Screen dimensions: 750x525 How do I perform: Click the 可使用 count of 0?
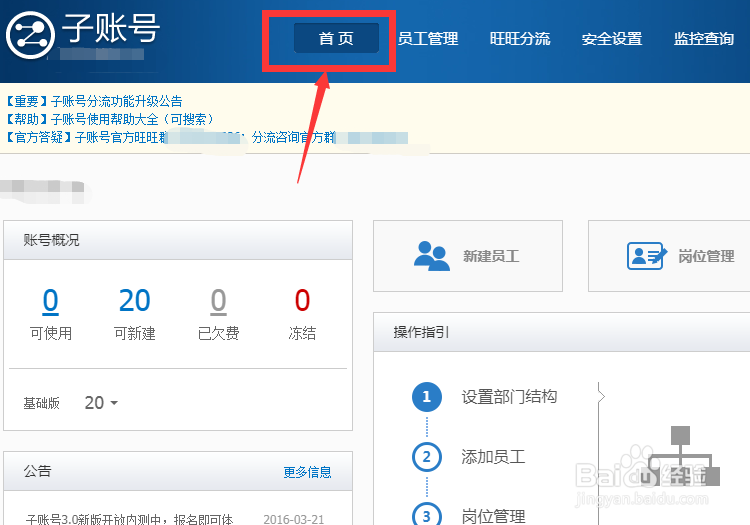pyautogui.click(x=51, y=301)
